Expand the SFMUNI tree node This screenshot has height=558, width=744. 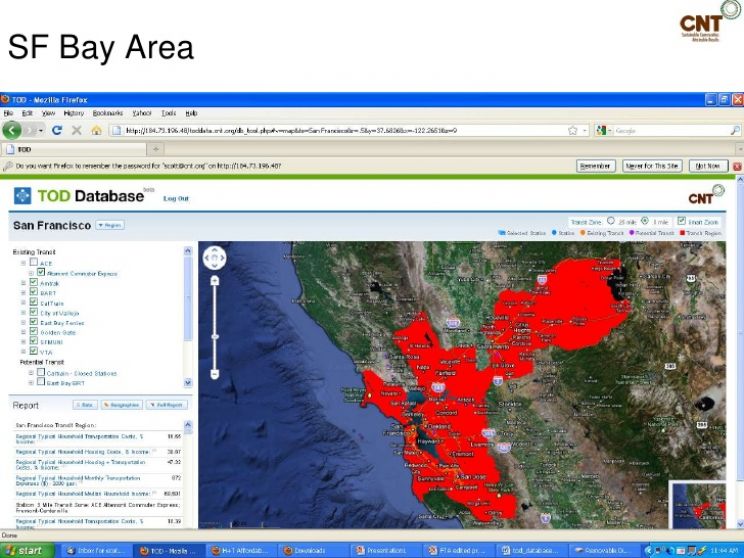pyautogui.click(x=23, y=342)
